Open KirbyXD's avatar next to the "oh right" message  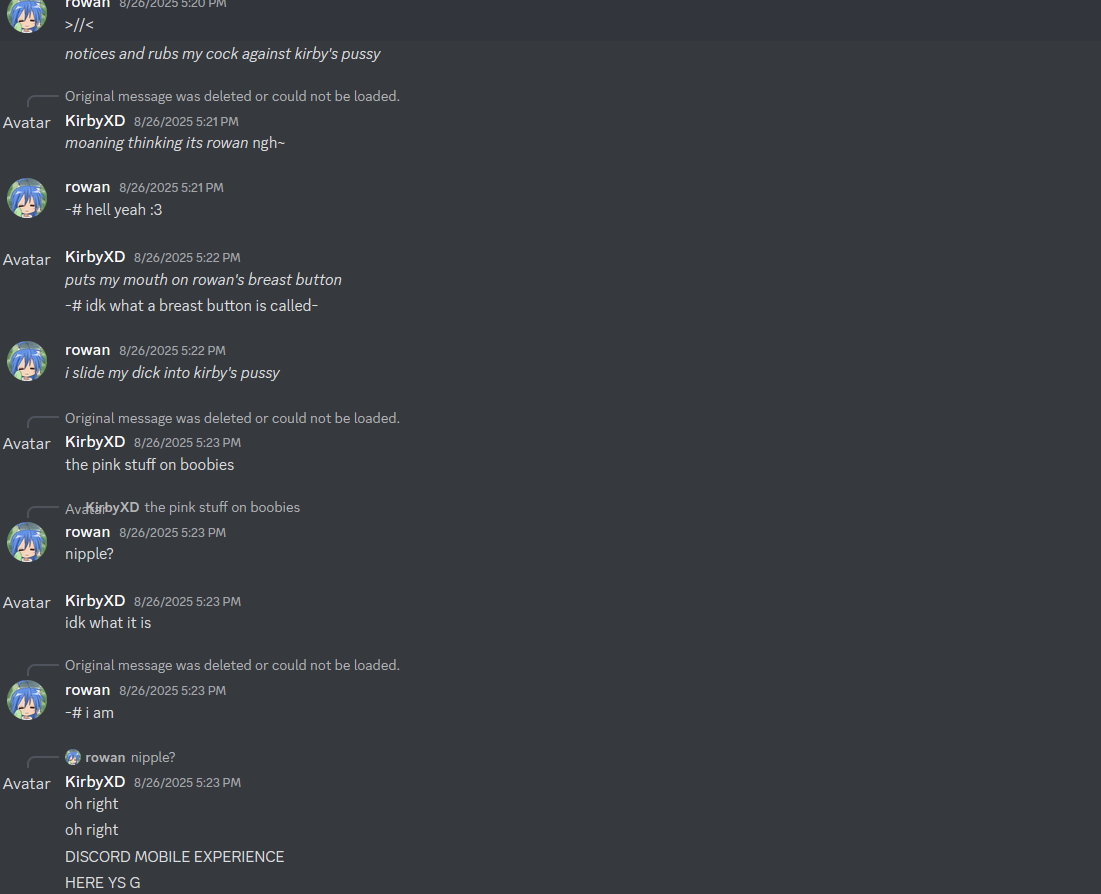27,784
